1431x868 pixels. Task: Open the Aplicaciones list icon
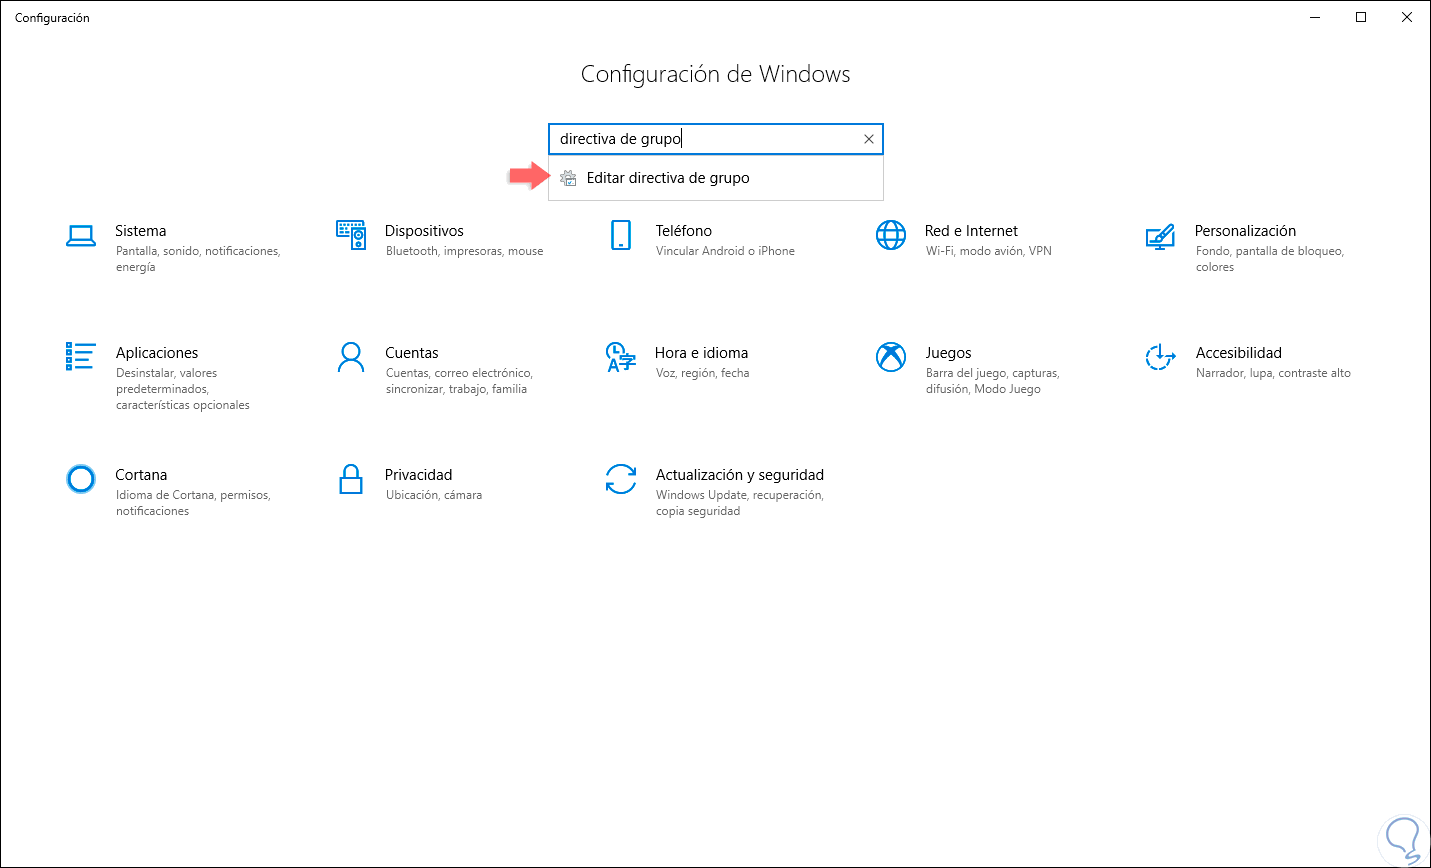(81, 356)
